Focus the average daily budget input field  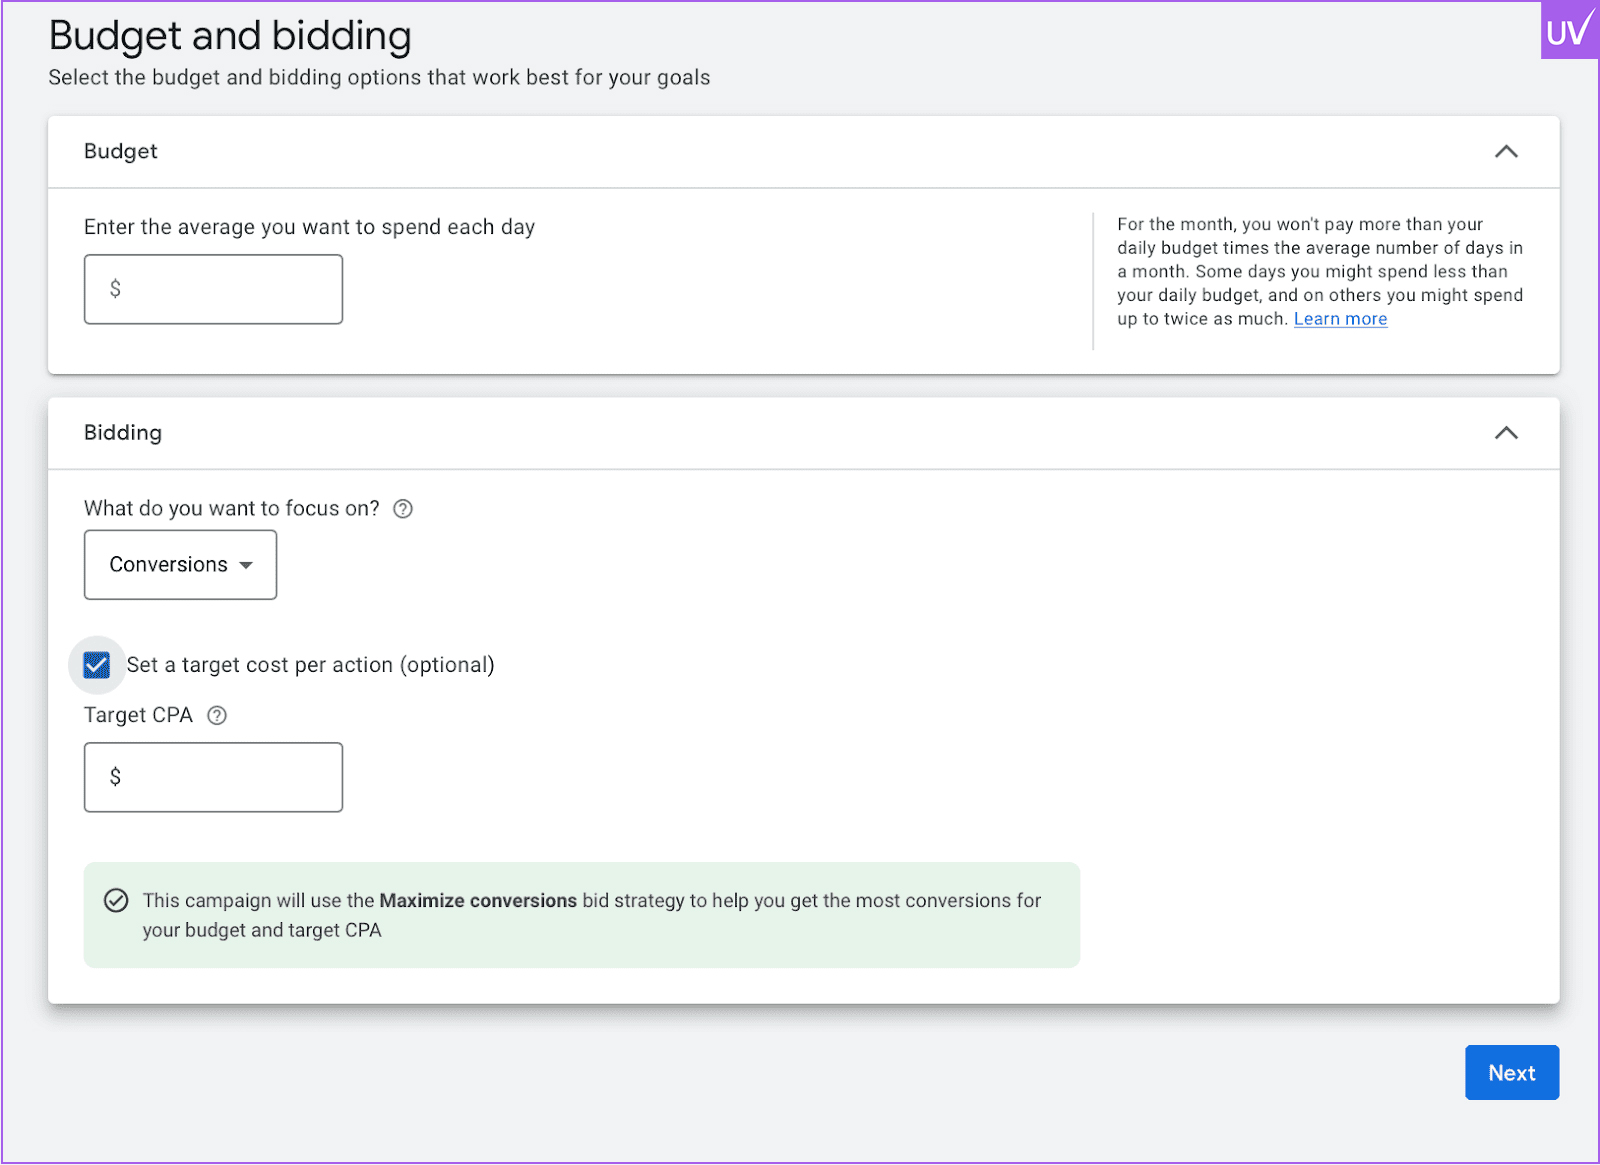[x=230, y=289]
